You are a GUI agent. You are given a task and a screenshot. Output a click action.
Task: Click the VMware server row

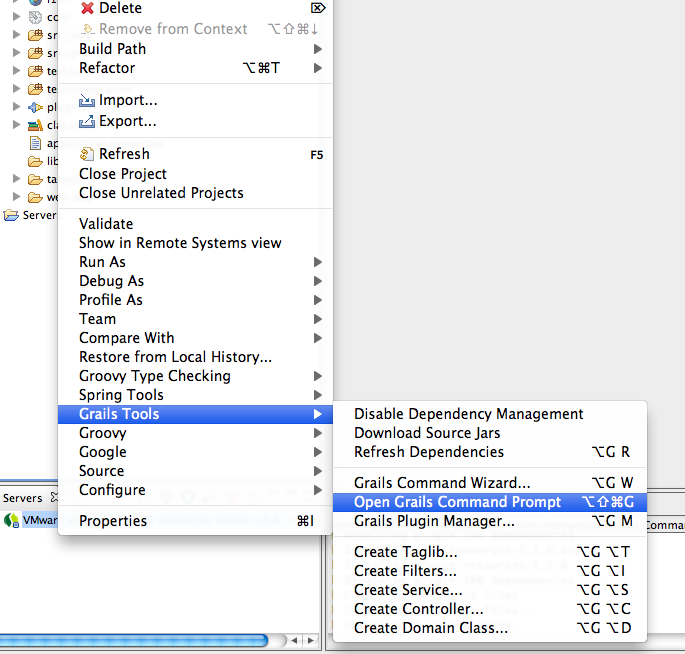point(30,520)
